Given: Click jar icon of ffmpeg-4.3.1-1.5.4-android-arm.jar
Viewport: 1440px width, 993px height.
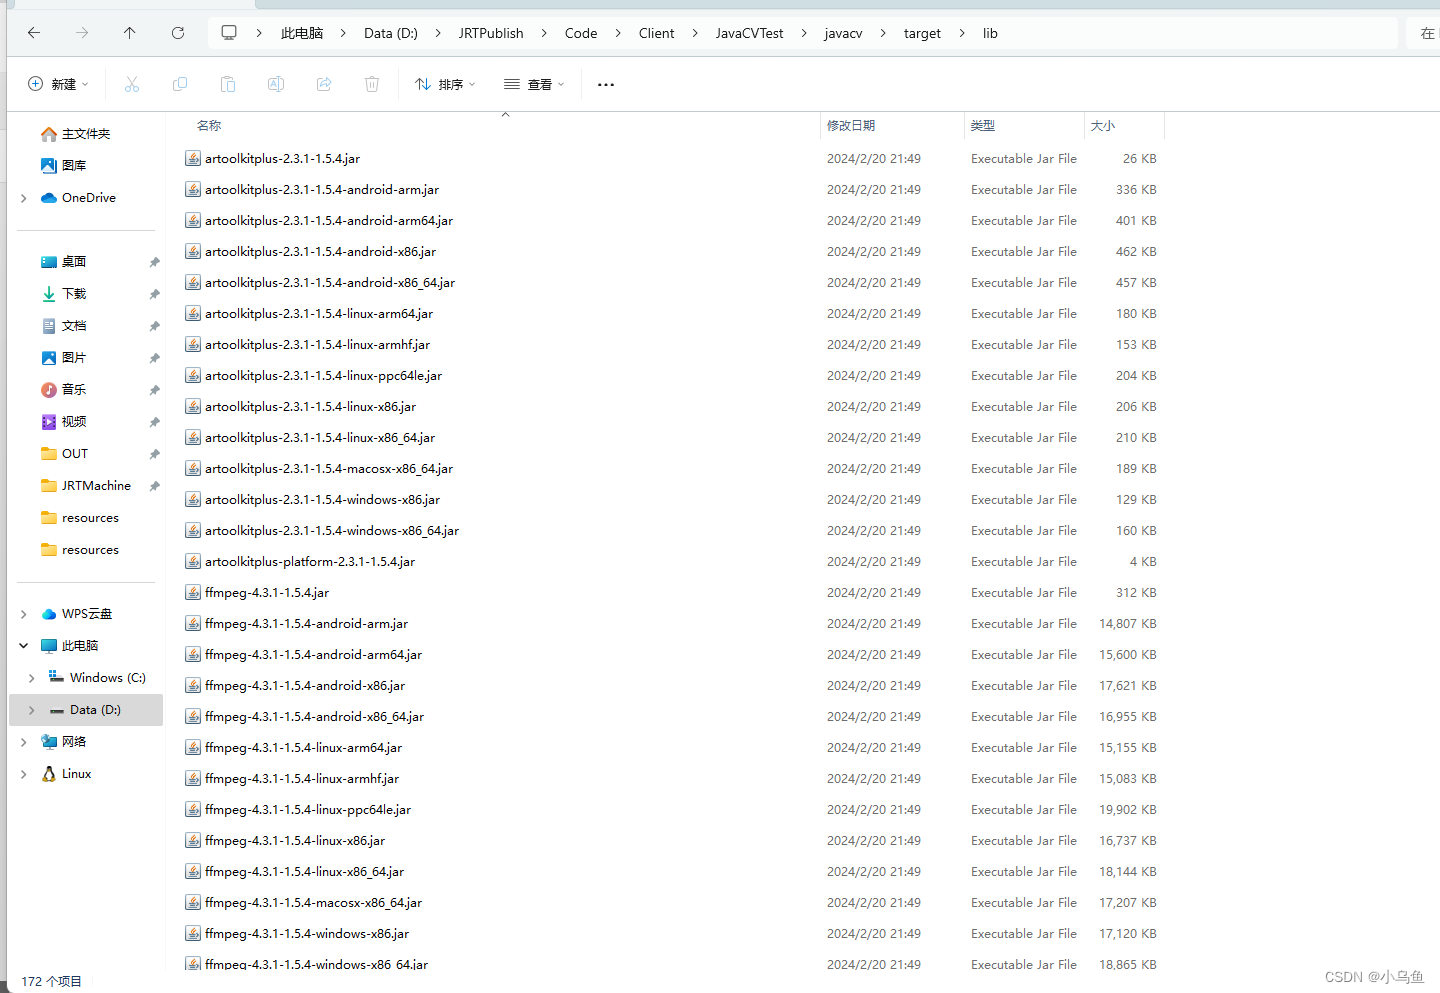Looking at the screenshot, I should 193,624.
